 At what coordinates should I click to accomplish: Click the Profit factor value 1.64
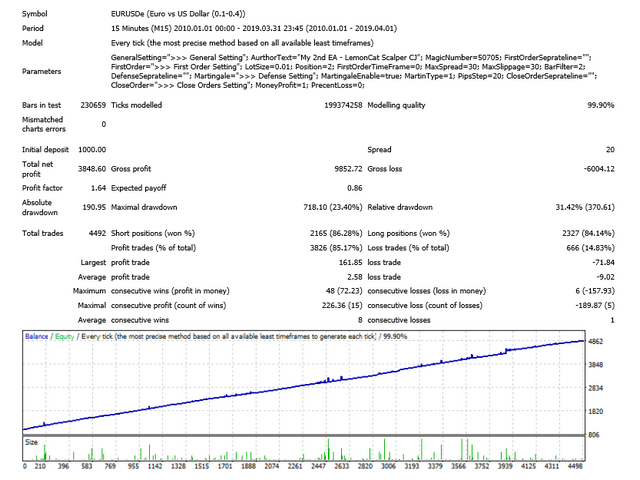coord(98,188)
